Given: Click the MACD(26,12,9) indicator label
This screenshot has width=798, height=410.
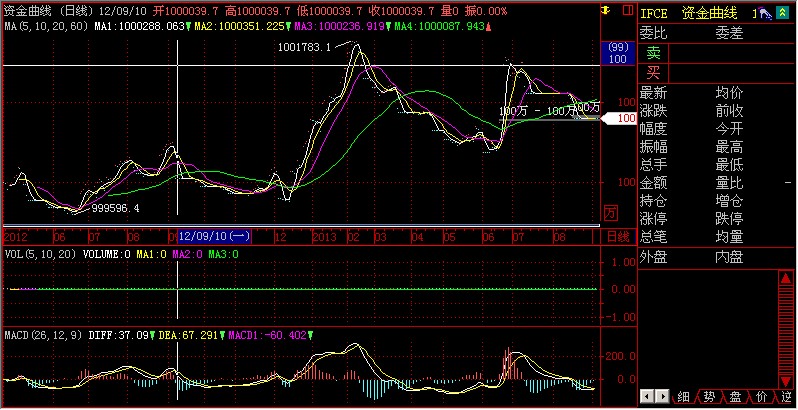Looking at the screenshot, I should click(44, 336).
